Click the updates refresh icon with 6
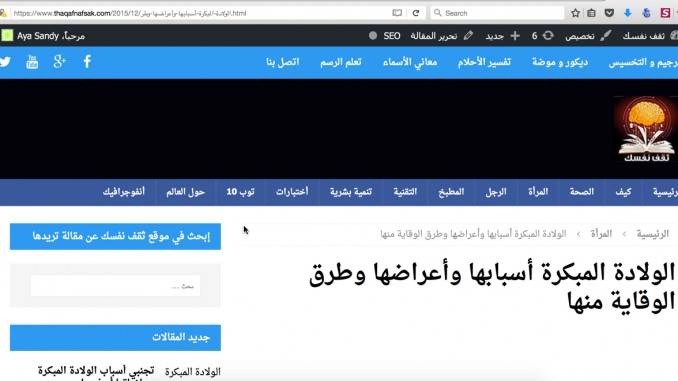This screenshot has width=678, height=381. click(x=548, y=36)
